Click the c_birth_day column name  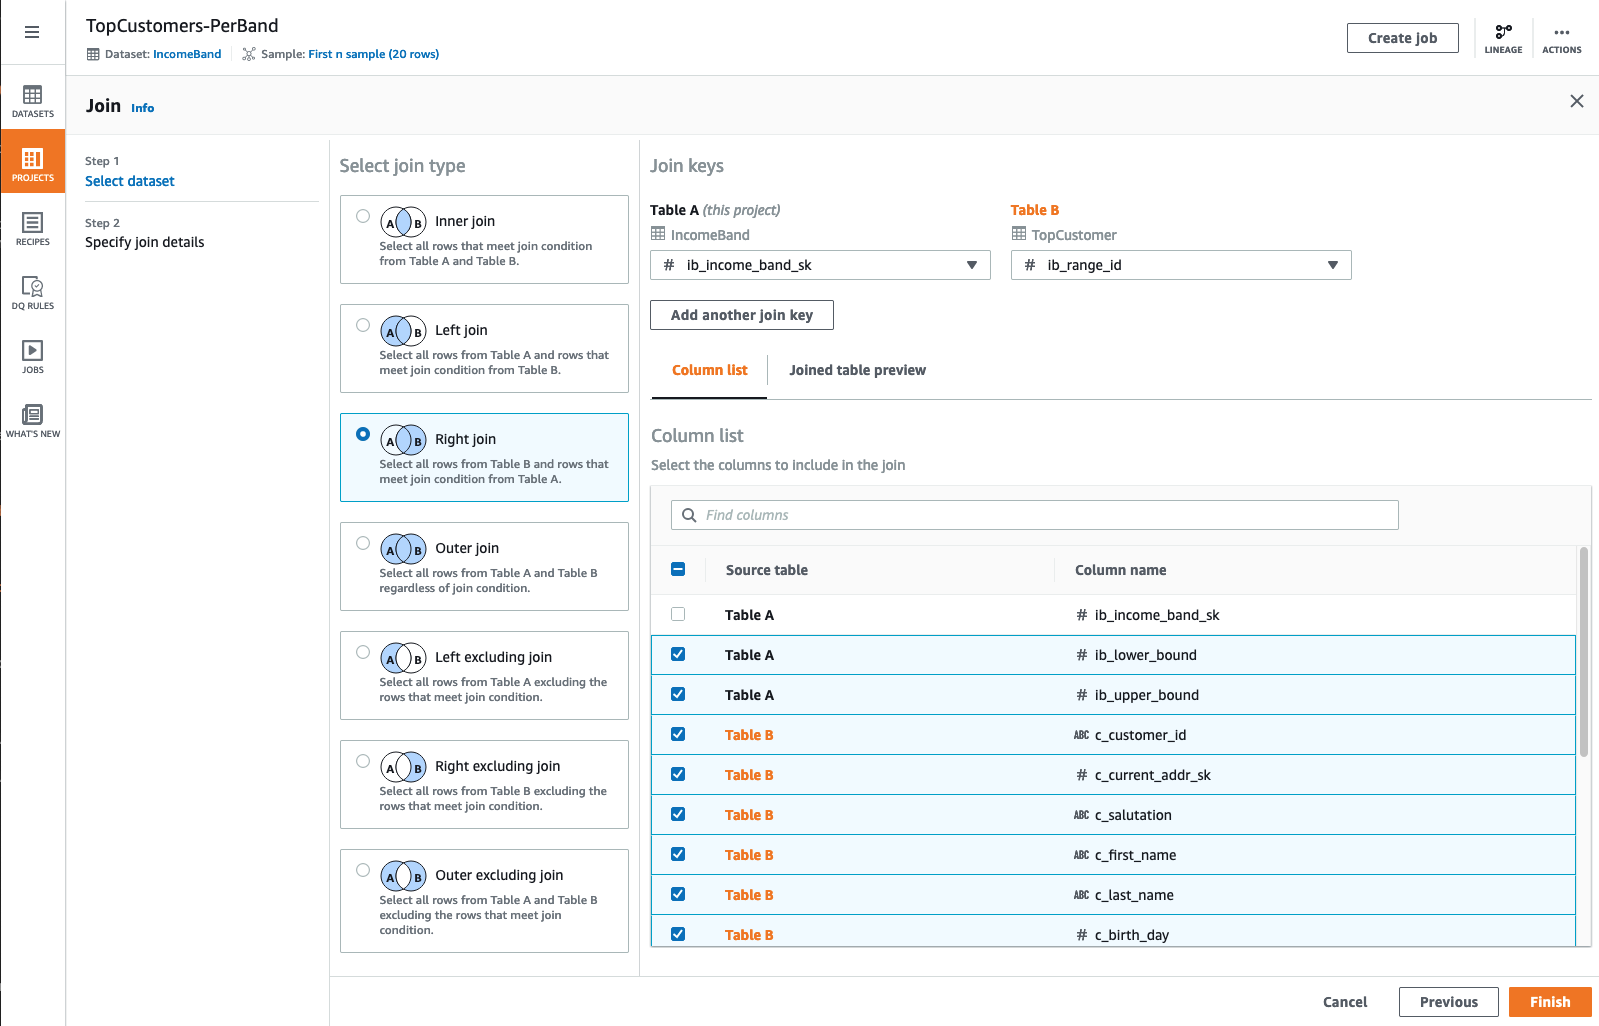pyautogui.click(x=1131, y=935)
